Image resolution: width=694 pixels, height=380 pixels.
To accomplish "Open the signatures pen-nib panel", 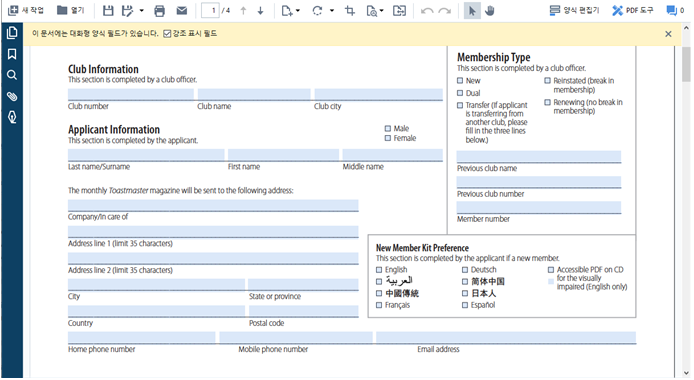I will (12, 117).
